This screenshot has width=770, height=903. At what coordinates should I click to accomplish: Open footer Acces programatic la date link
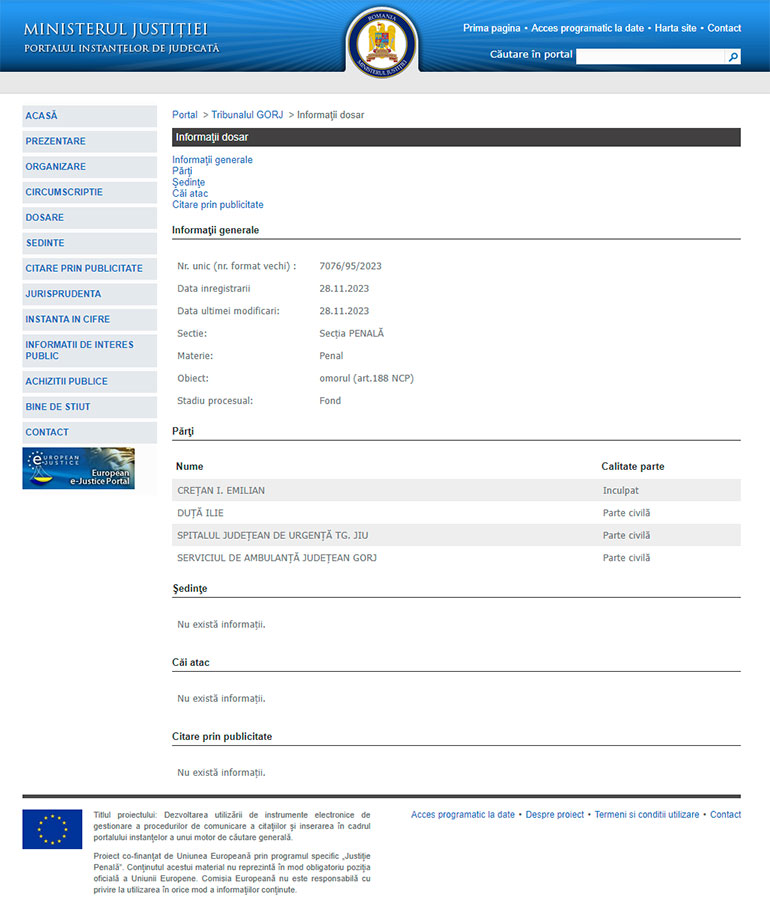(462, 814)
